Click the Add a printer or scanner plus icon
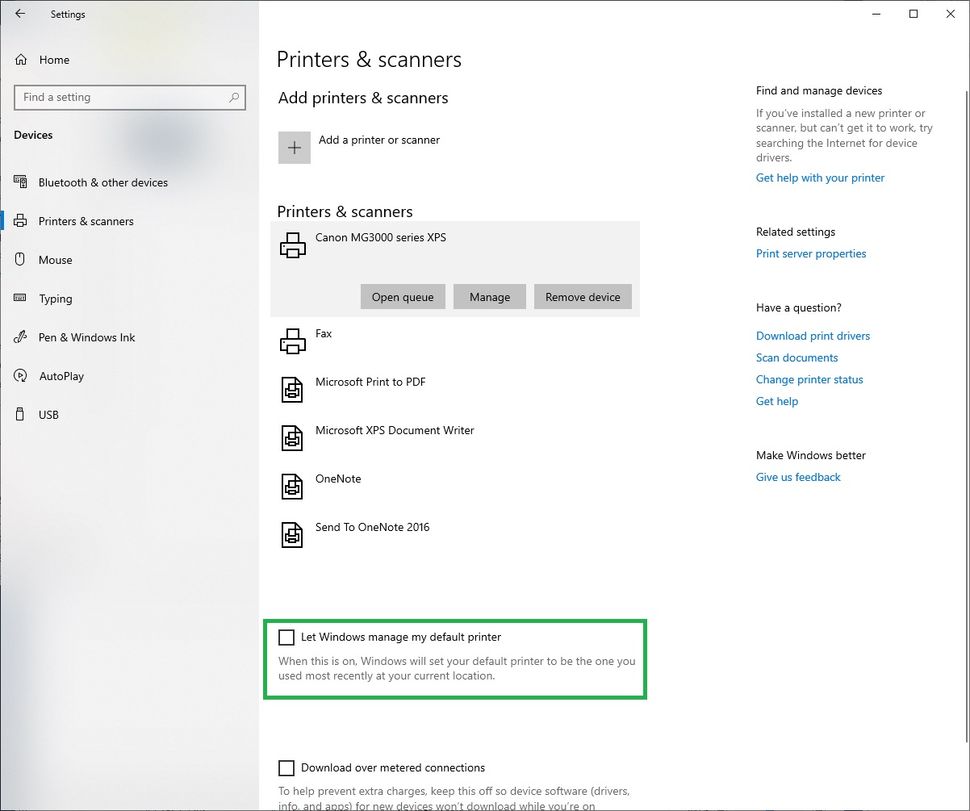The height and width of the screenshot is (811, 970). 294,146
